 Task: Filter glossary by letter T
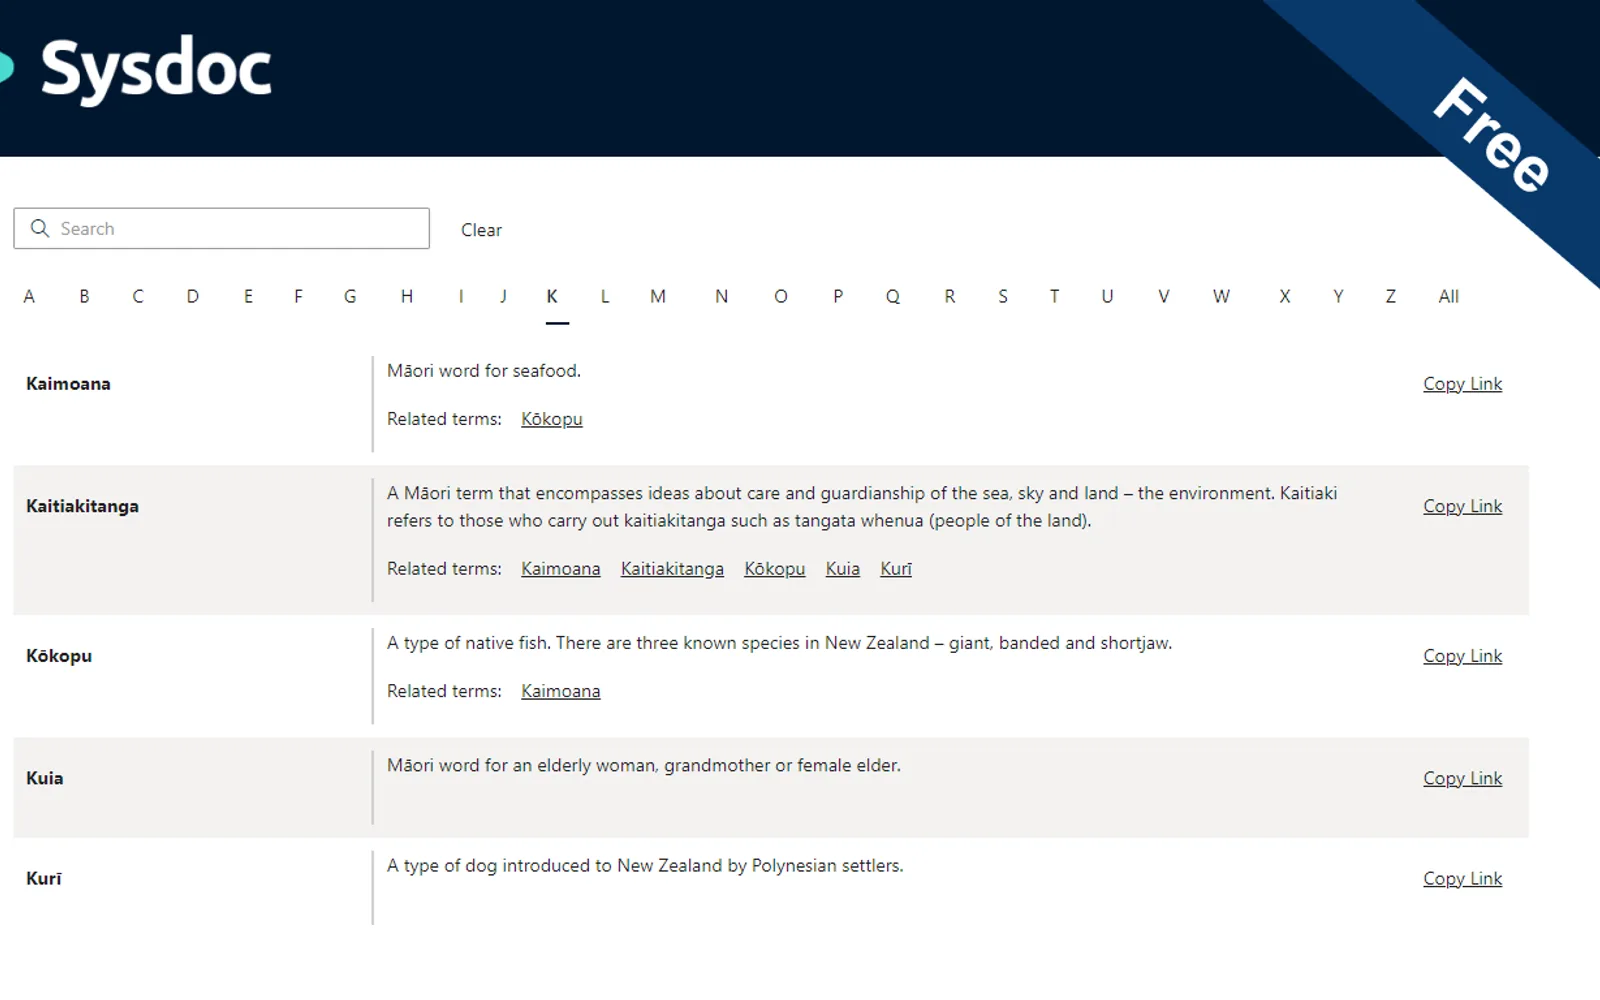click(x=1054, y=296)
